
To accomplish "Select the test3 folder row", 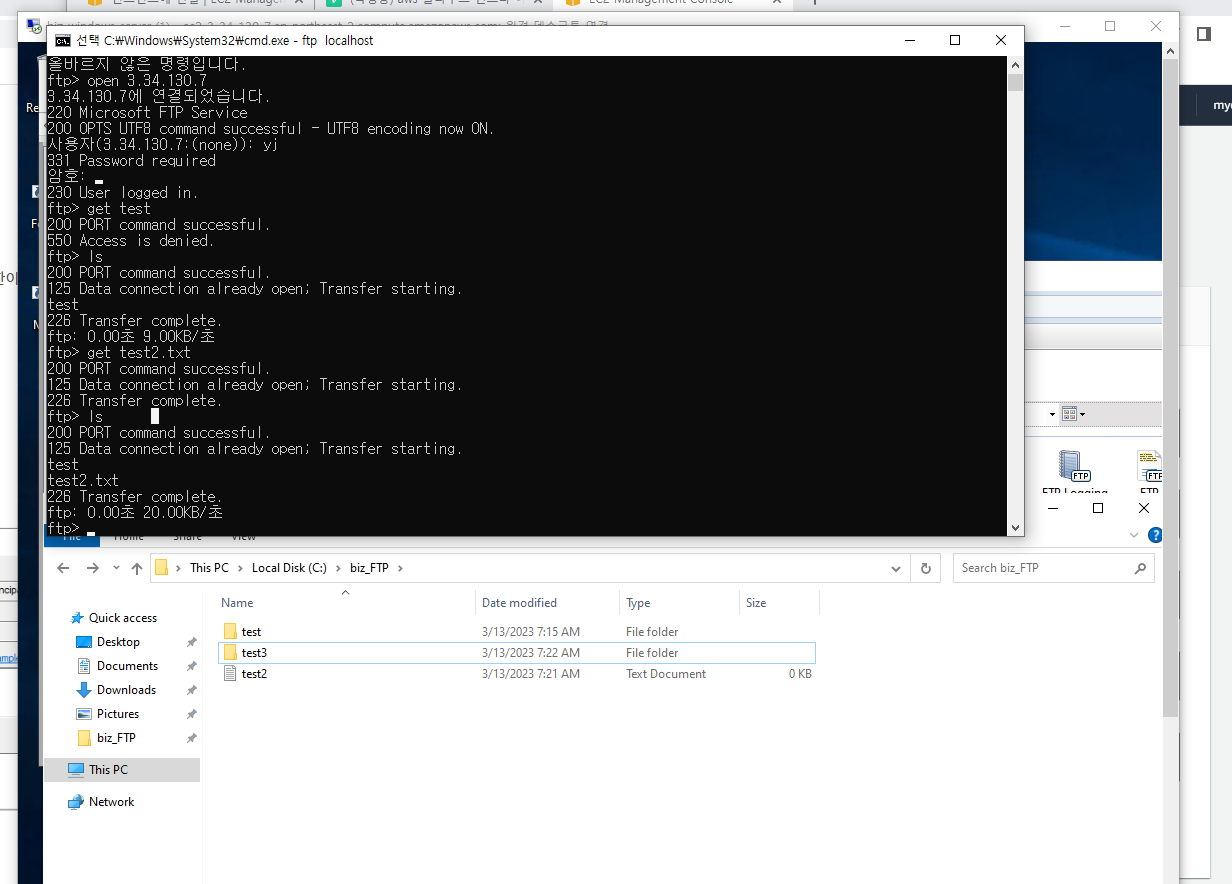I will click(x=516, y=653).
